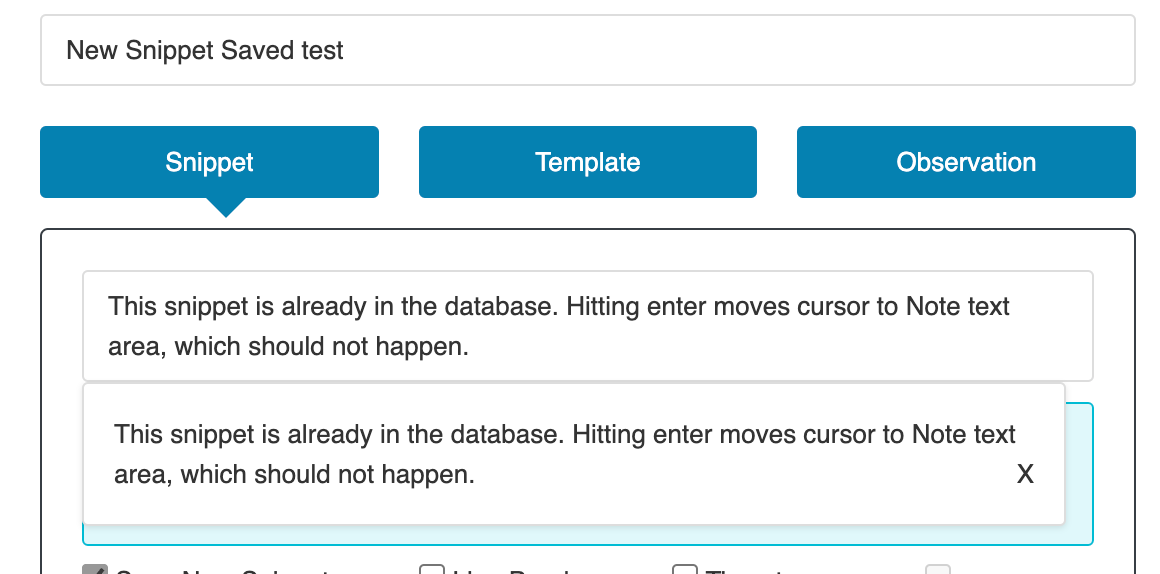Screen dimensions: 1160x574
Task: Toggle the checked Save New Snippet checkbox
Action: [x=95, y=570]
